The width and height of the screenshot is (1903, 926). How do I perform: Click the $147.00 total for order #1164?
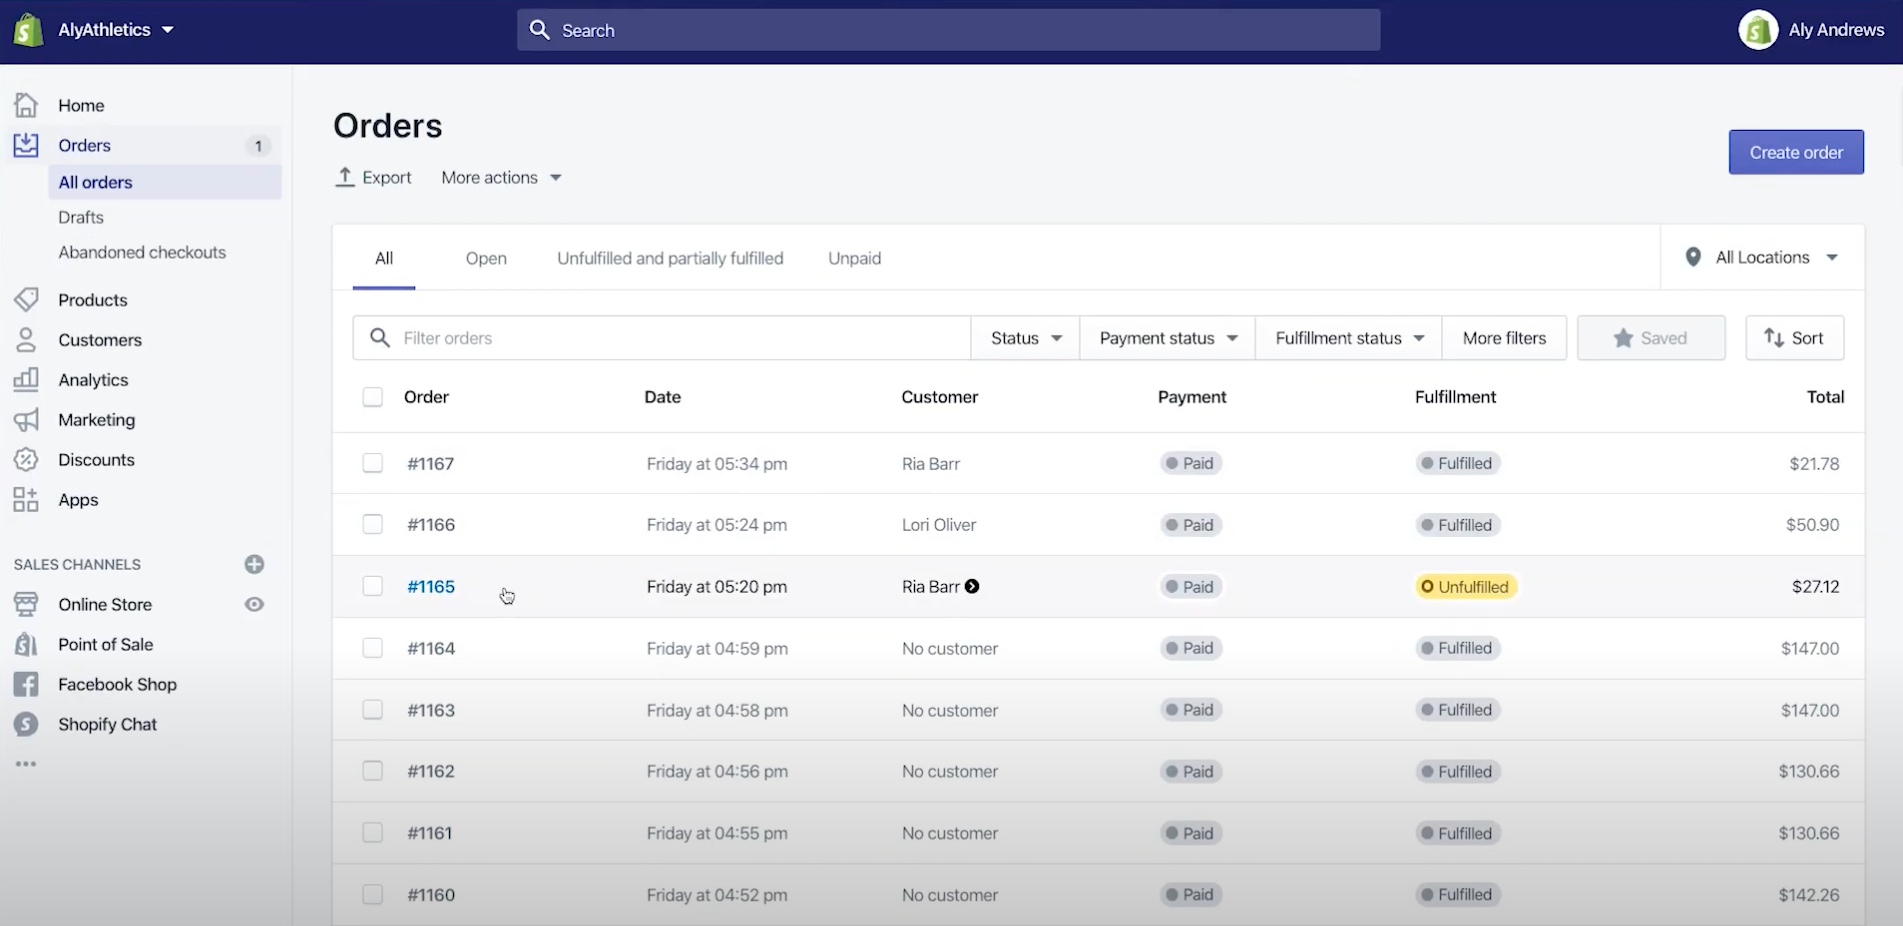(x=1810, y=648)
